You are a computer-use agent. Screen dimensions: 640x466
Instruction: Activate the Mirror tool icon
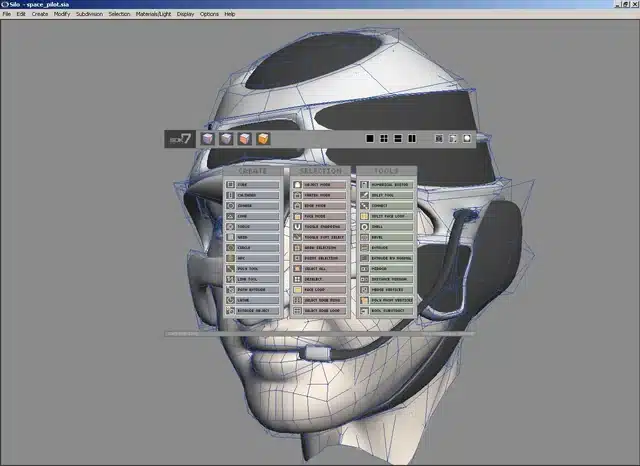pyautogui.click(x=364, y=269)
